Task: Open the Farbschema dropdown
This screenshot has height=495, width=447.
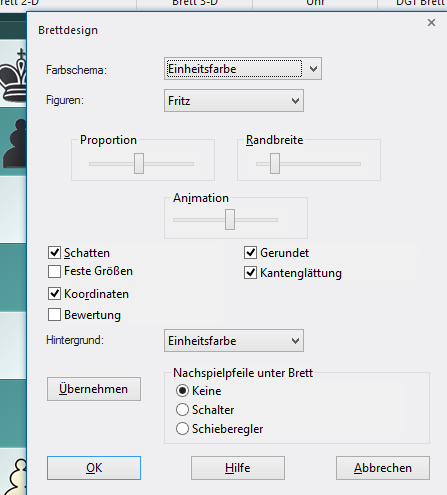Action: [243, 69]
